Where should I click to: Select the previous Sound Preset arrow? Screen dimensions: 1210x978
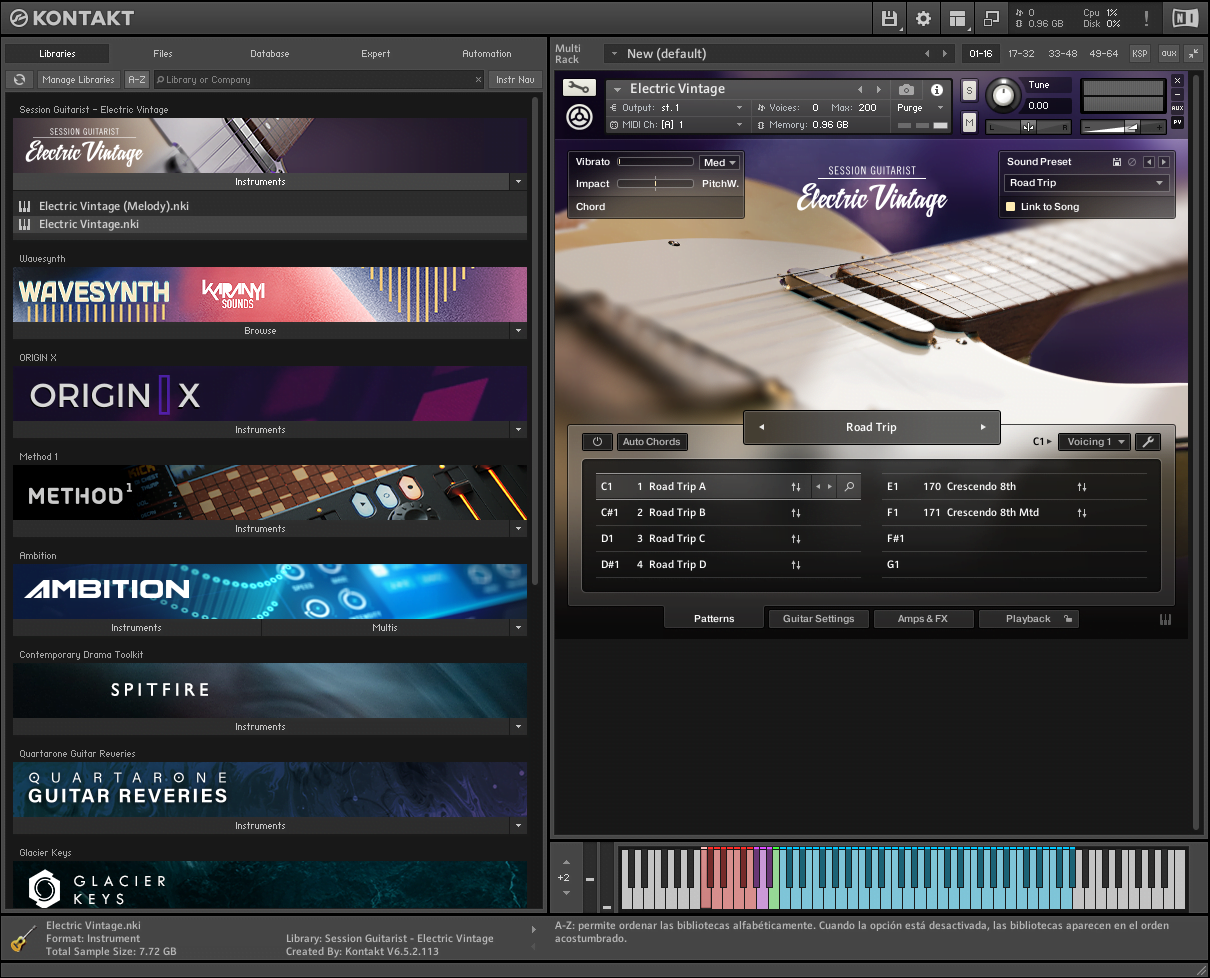pyautogui.click(x=1149, y=162)
